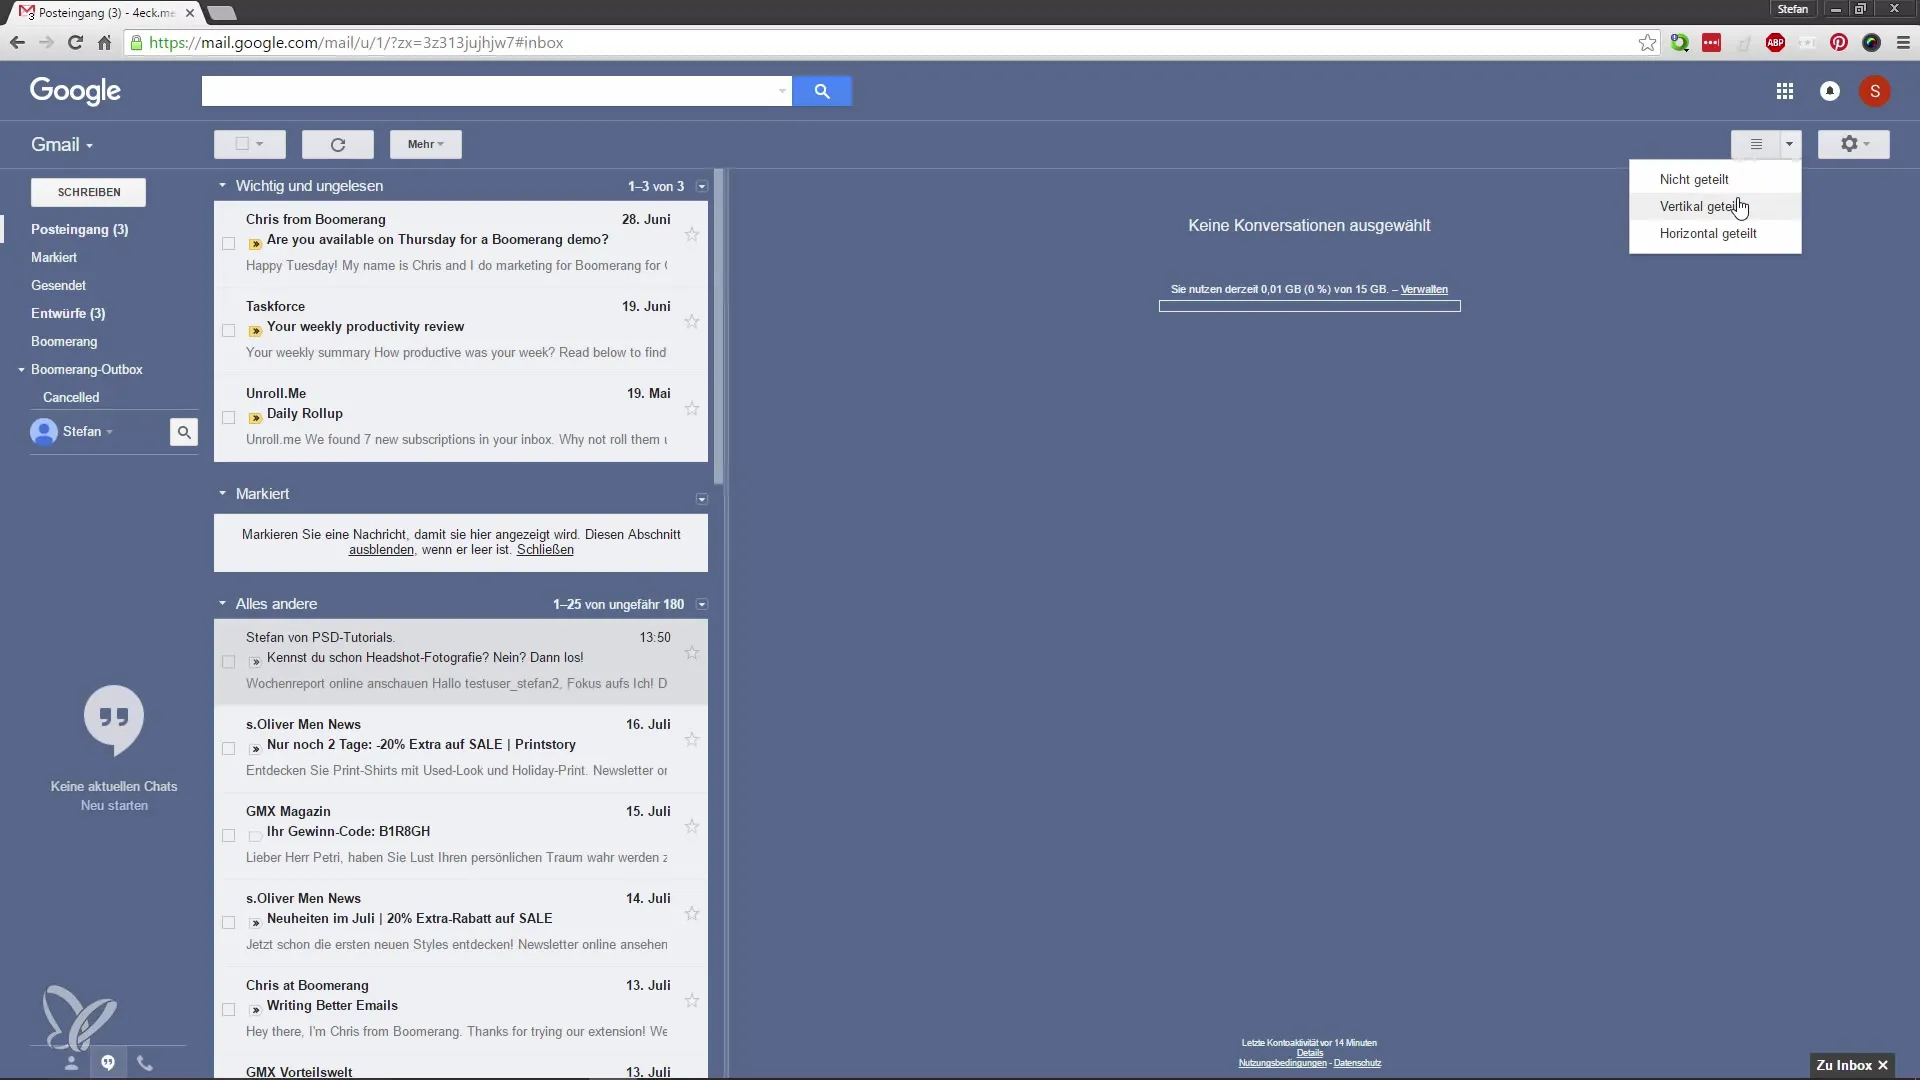Open the select-all checkbox dropdown
This screenshot has width=1920, height=1080.
(250, 144)
